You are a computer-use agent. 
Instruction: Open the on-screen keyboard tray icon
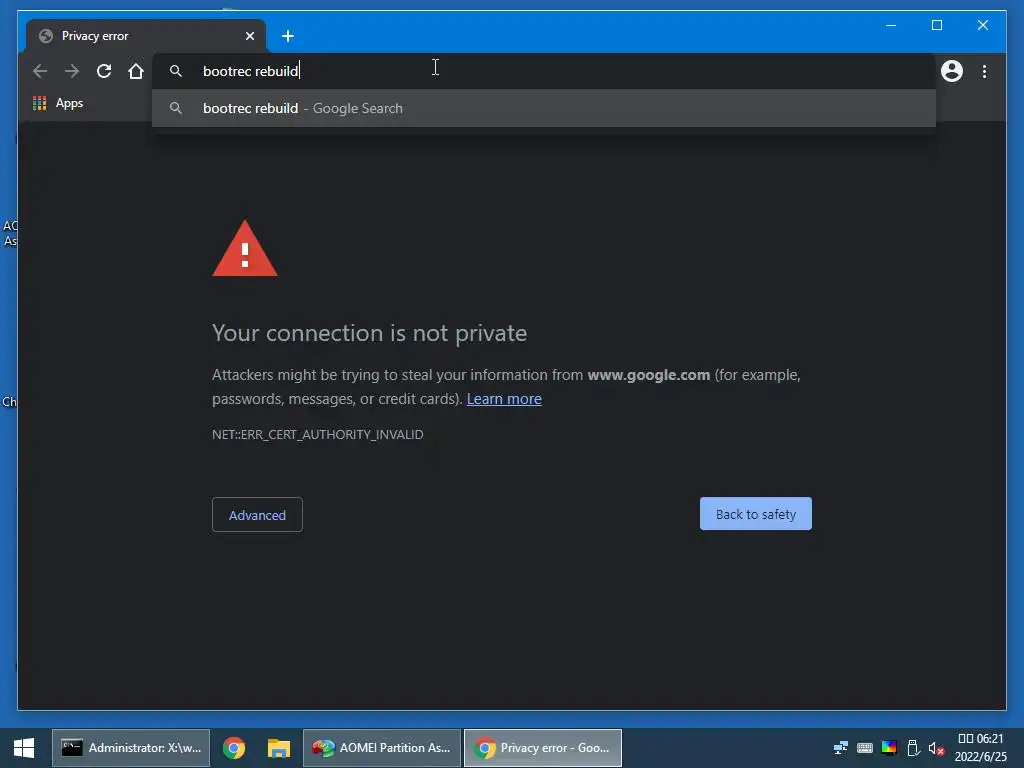[x=865, y=748]
